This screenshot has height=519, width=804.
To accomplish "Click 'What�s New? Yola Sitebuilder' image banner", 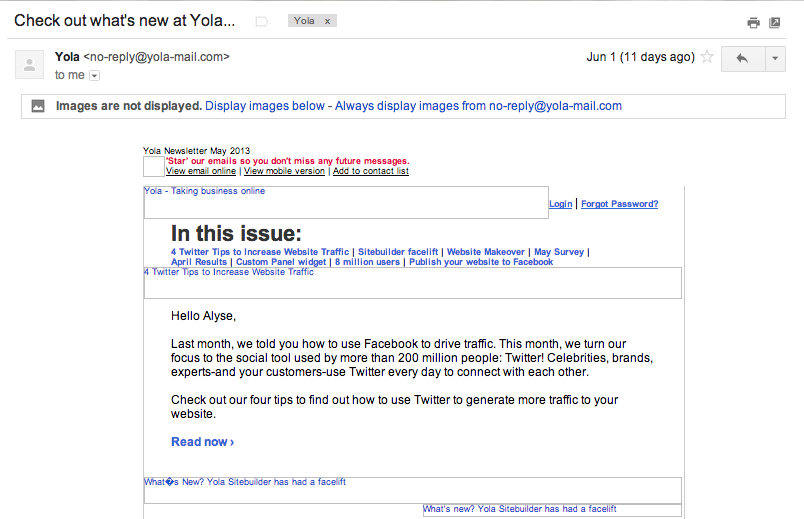I will click(x=413, y=490).
